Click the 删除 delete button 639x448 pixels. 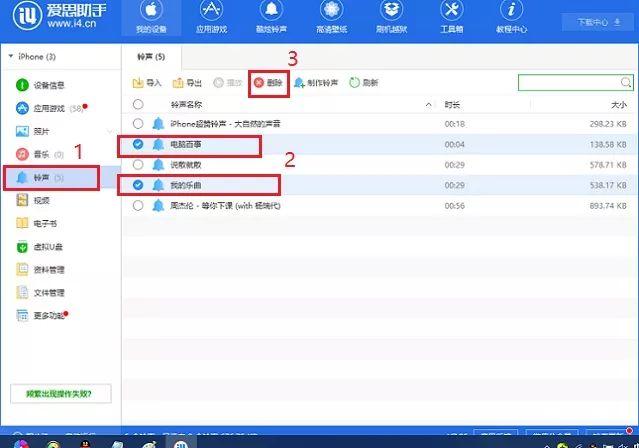coord(269,83)
